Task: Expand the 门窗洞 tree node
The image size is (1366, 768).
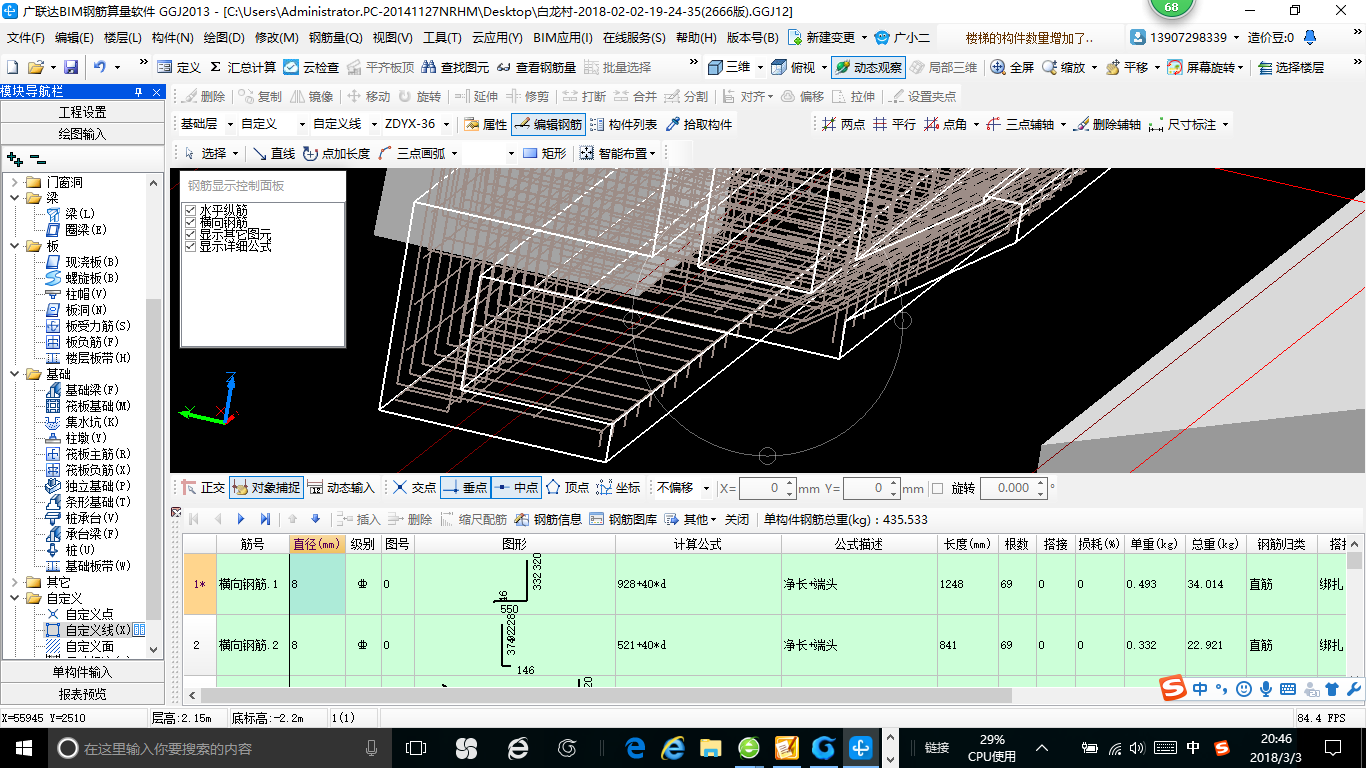Action: tap(14, 182)
